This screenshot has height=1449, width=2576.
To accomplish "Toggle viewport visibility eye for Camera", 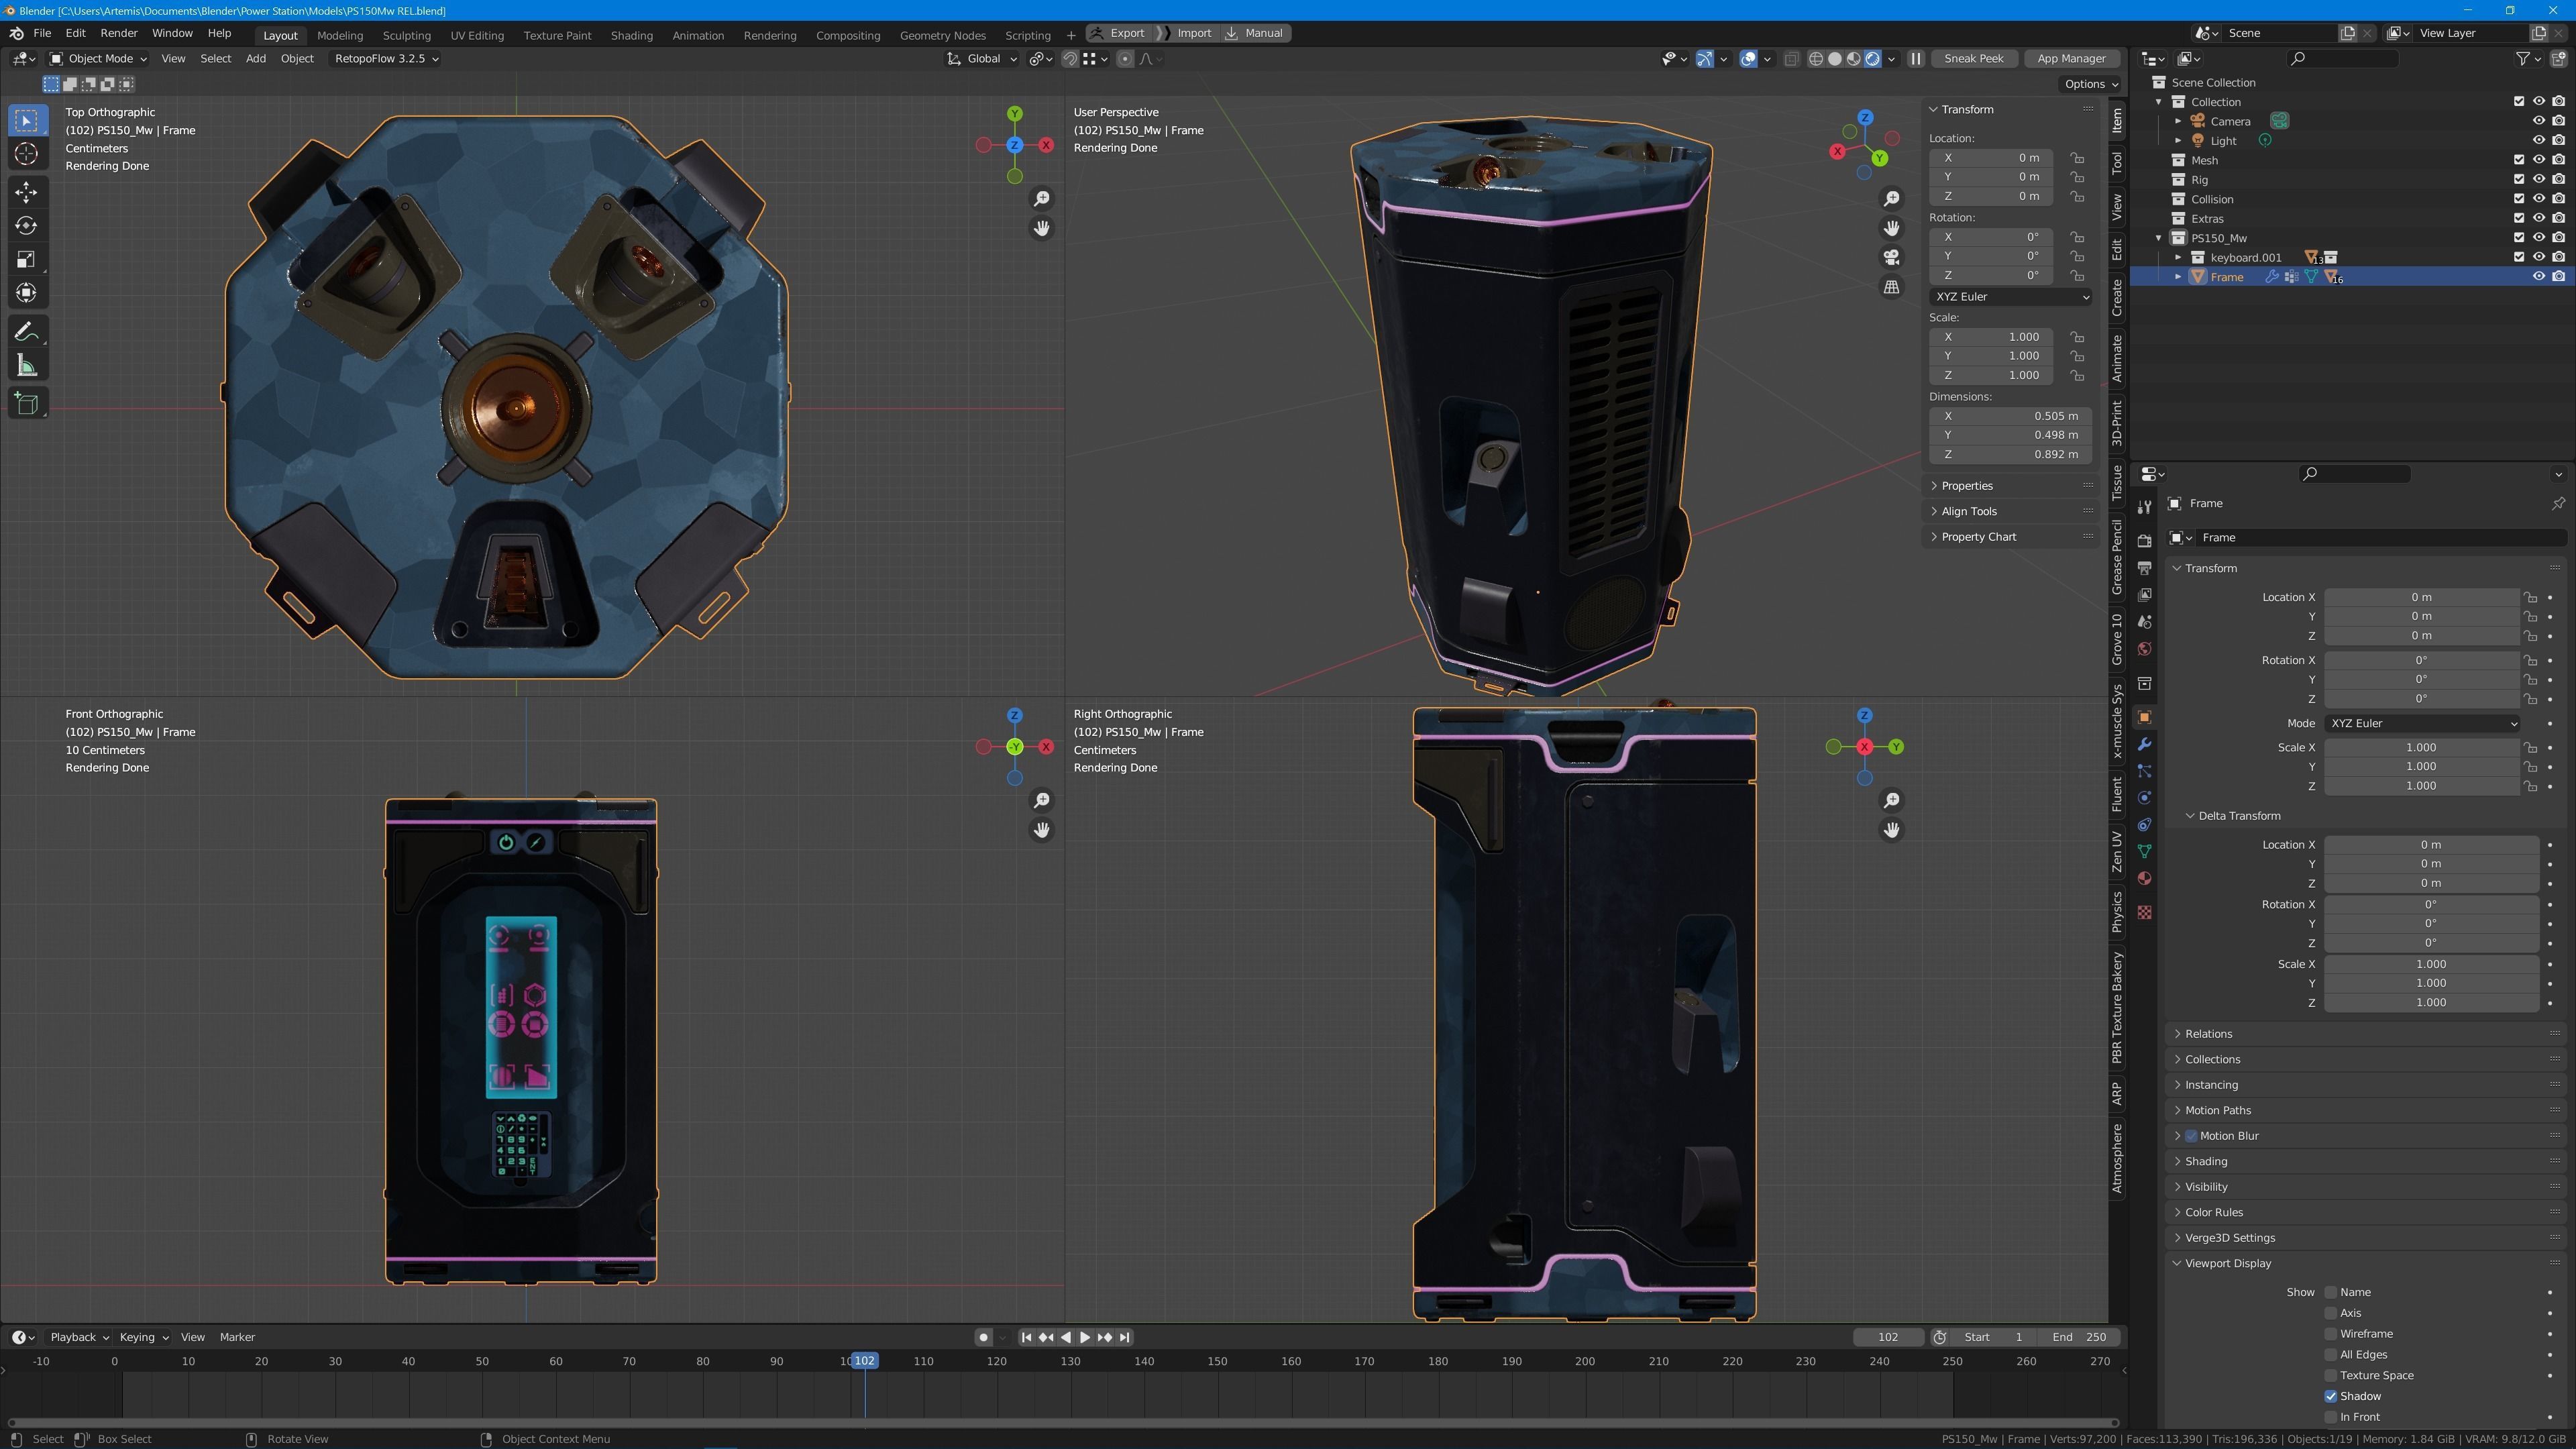I will (2538, 121).
